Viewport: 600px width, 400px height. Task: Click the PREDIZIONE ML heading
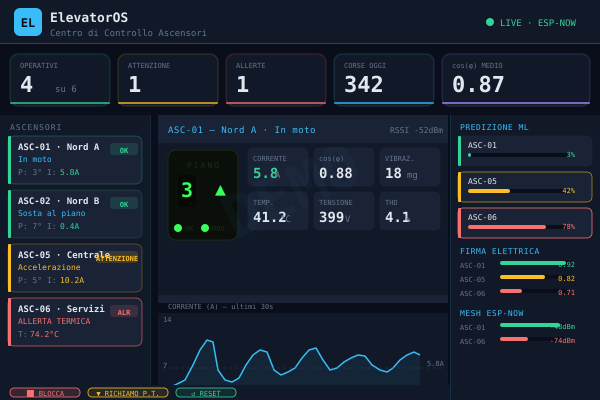(494, 127)
